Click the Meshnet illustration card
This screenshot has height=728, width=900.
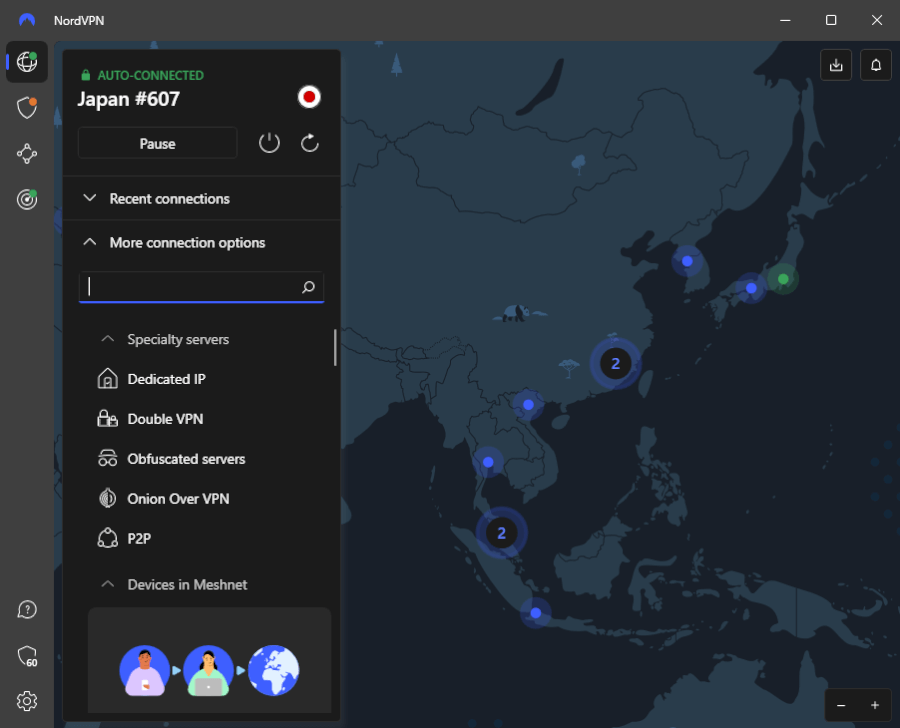pos(210,660)
